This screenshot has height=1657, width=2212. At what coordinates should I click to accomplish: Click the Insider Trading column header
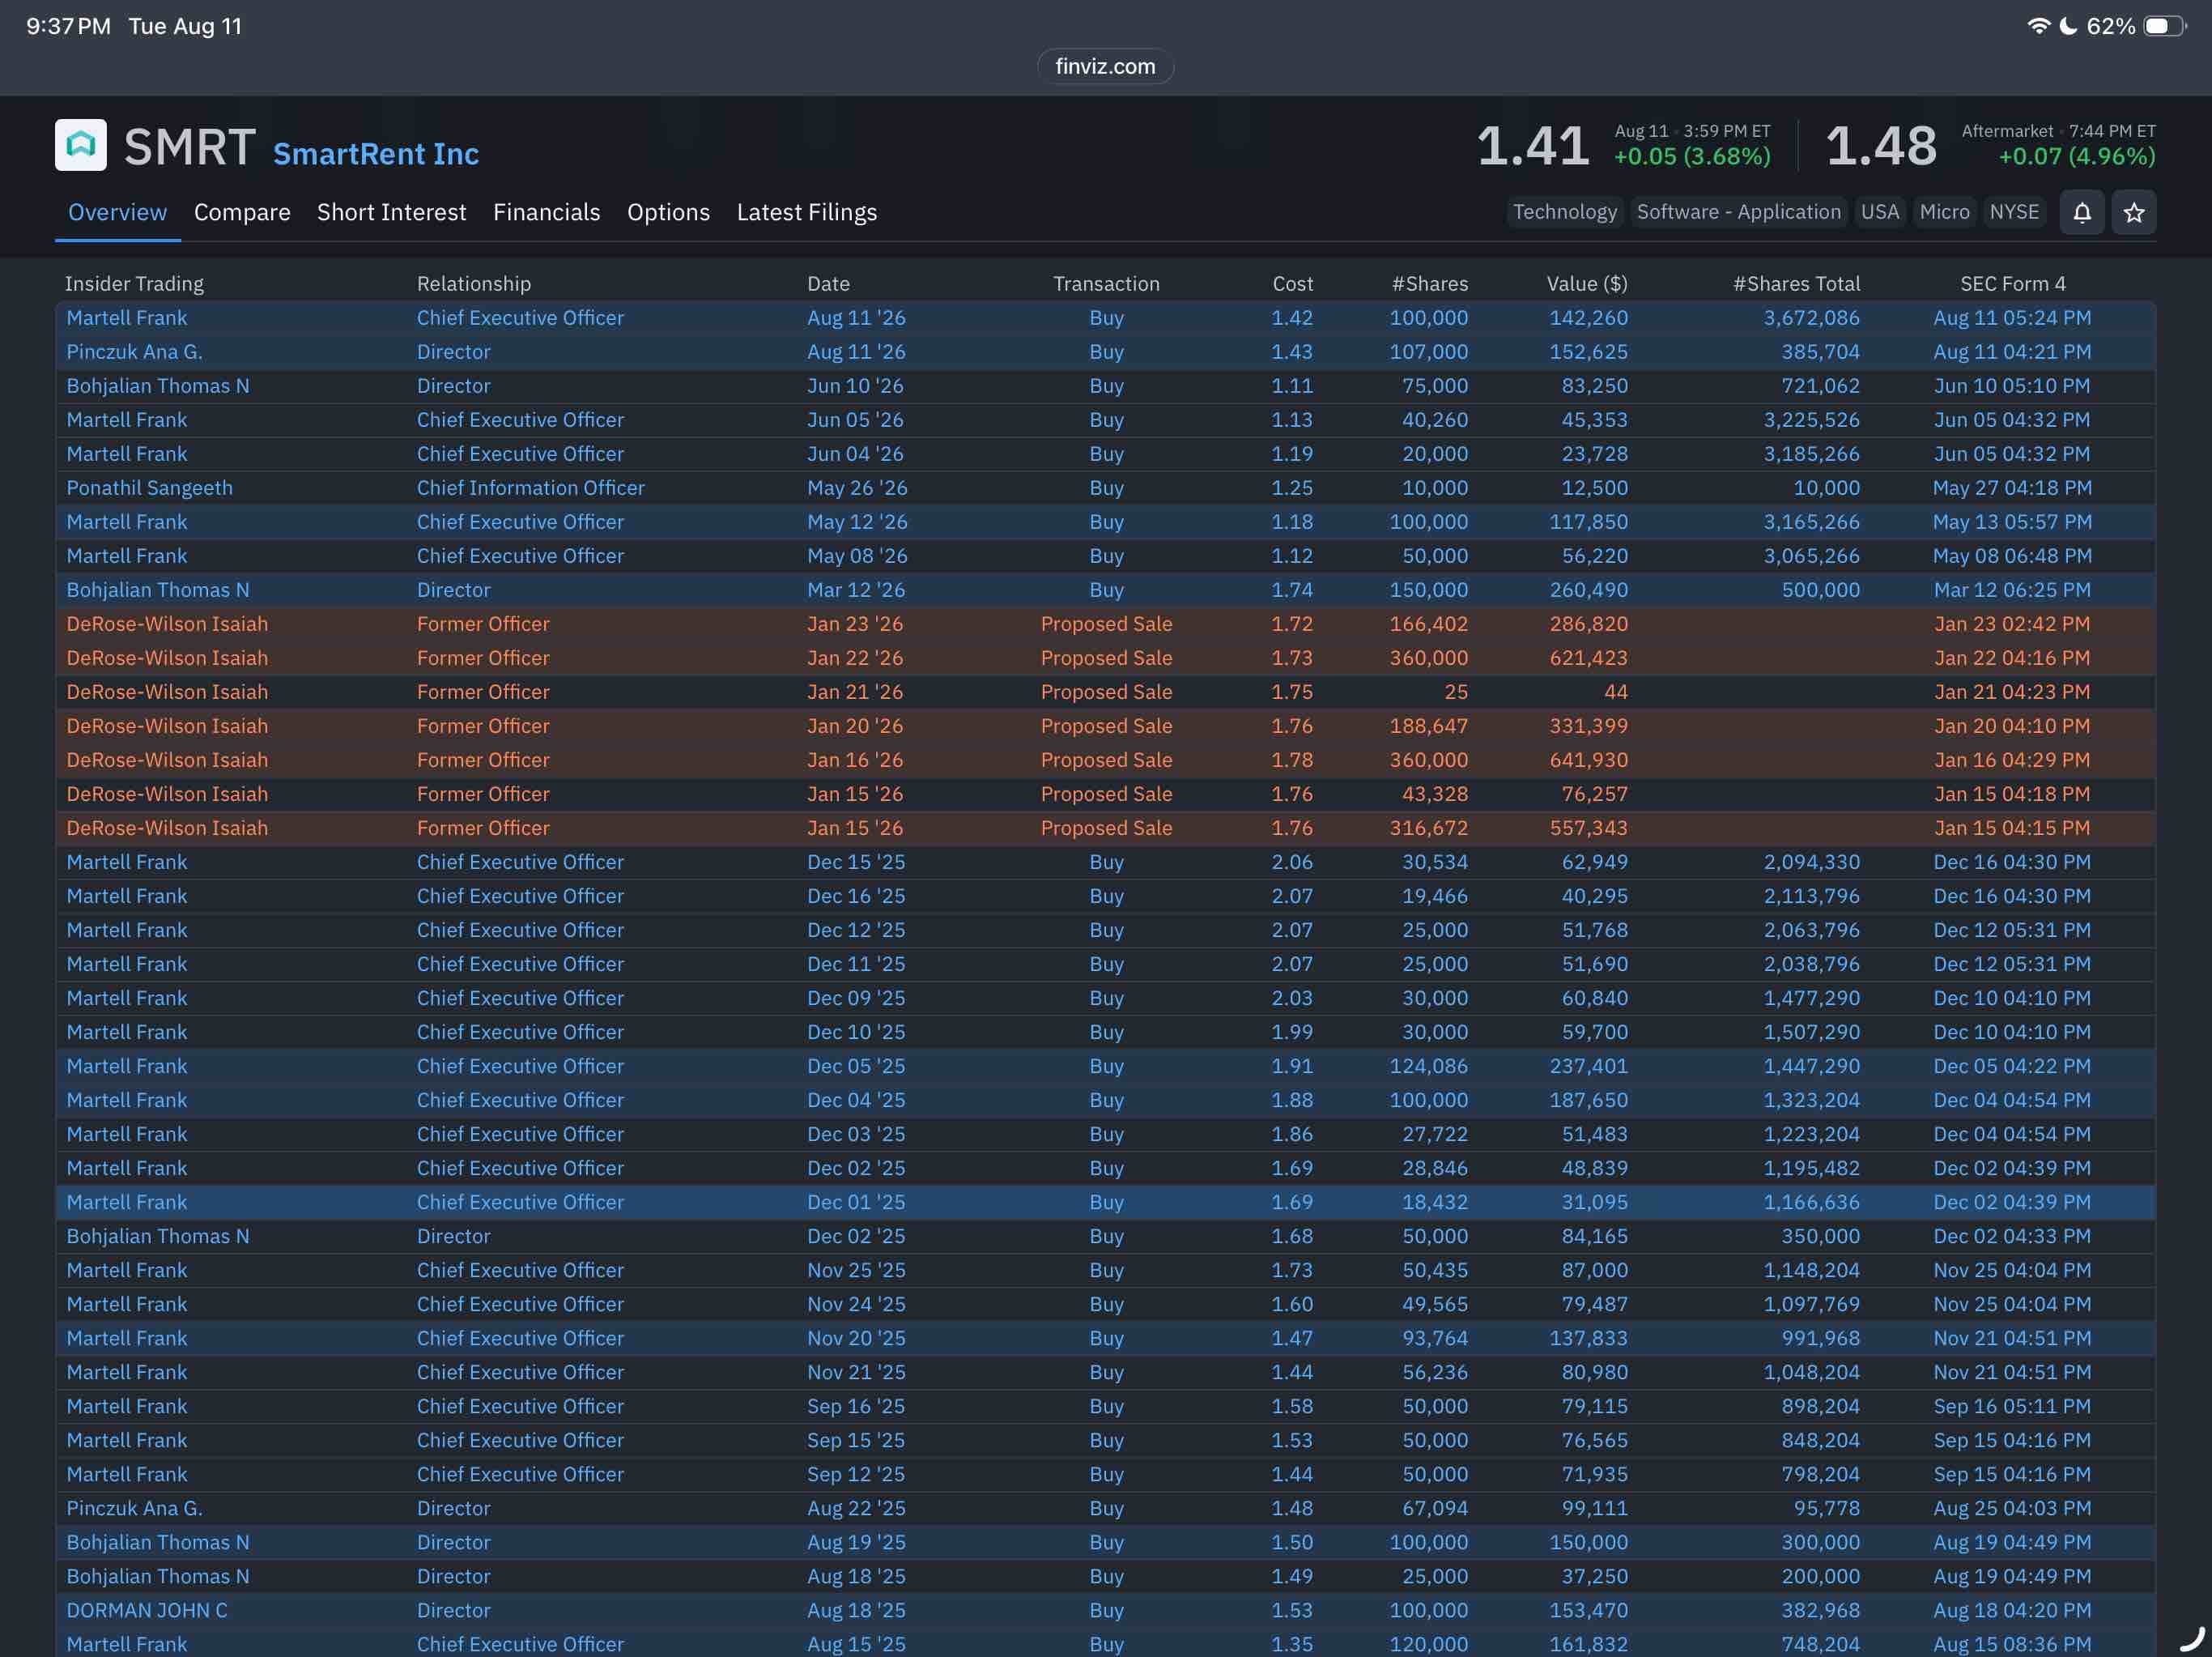[x=134, y=284]
